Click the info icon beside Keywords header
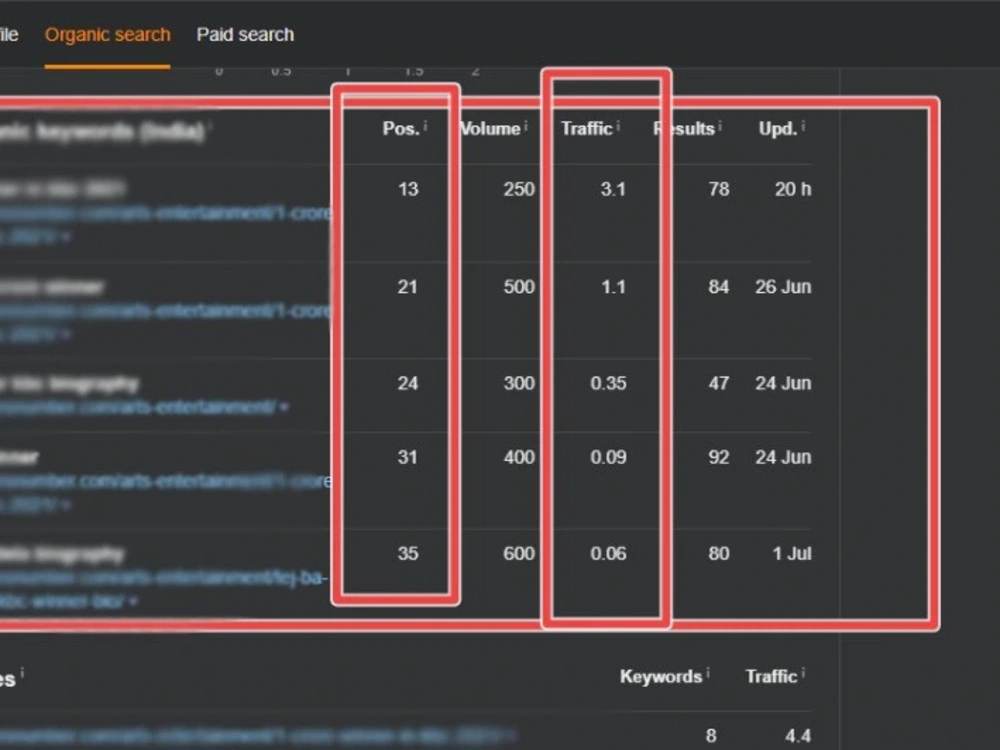Image resolution: width=1000 pixels, height=750 pixels. click(708, 673)
